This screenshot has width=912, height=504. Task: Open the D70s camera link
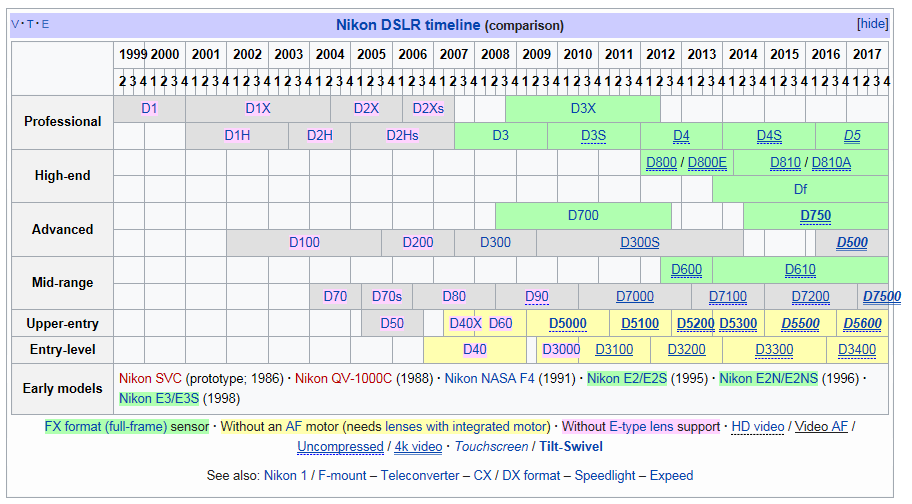387,296
